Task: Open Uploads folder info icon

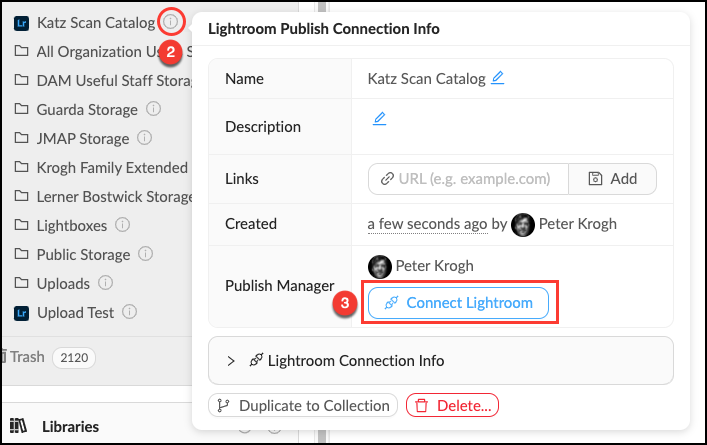Action: tap(106, 283)
